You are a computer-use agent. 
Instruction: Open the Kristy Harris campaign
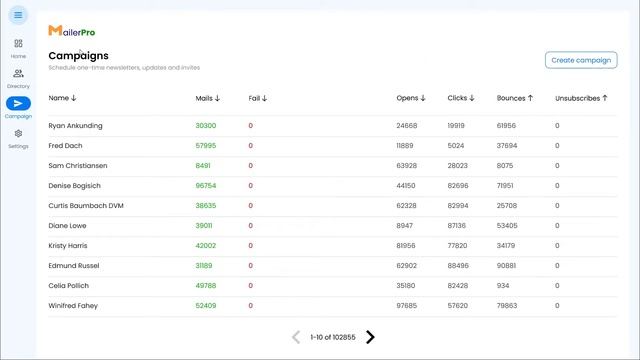tap(68, 246)
